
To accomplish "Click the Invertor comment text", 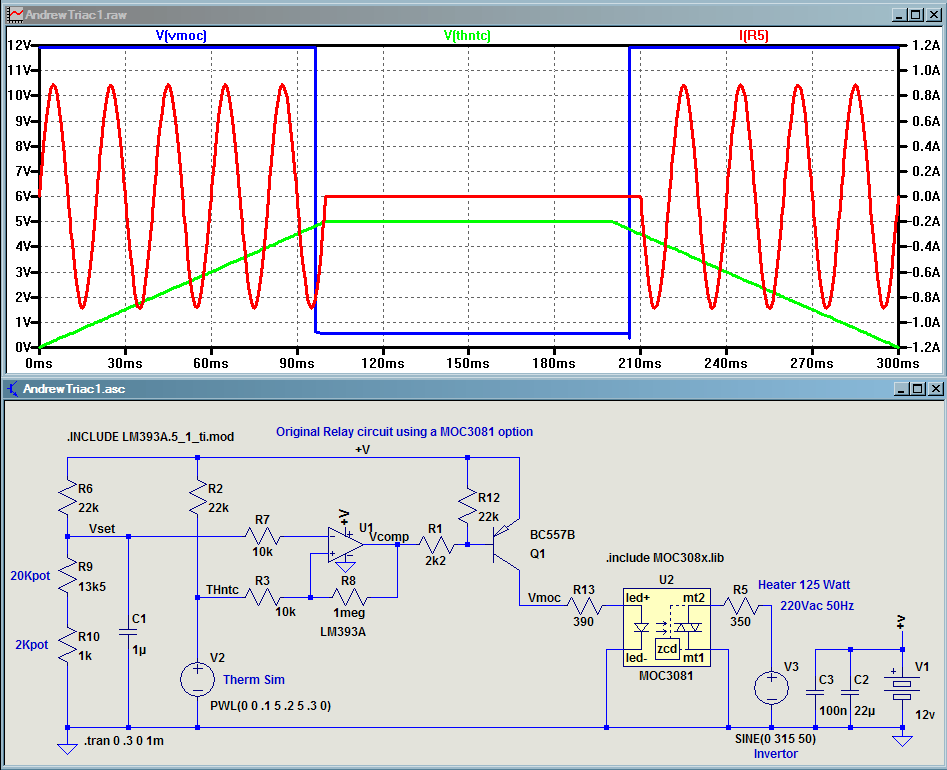I will click(775, 754).
